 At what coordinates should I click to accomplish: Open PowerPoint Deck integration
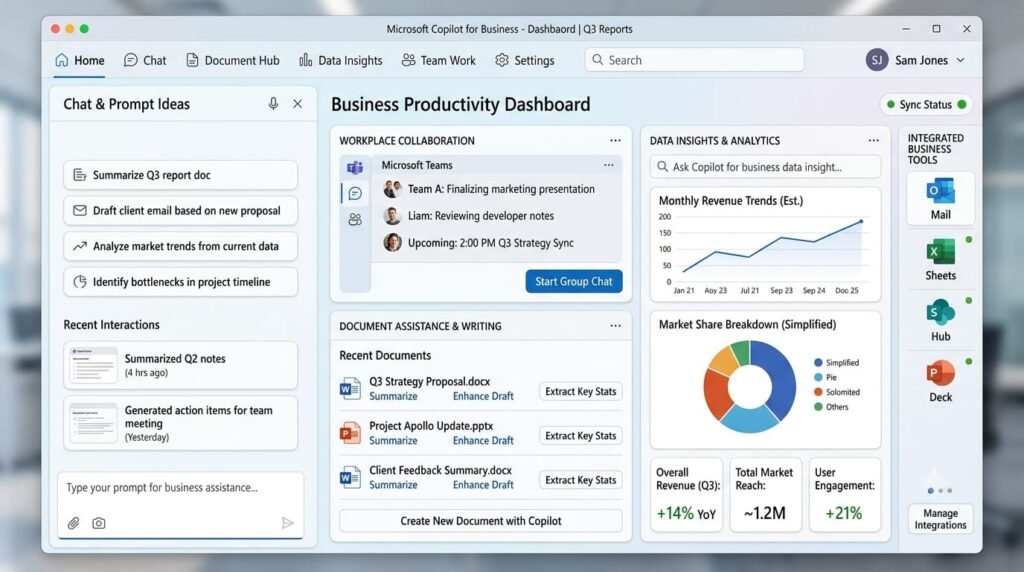[940, 381]
